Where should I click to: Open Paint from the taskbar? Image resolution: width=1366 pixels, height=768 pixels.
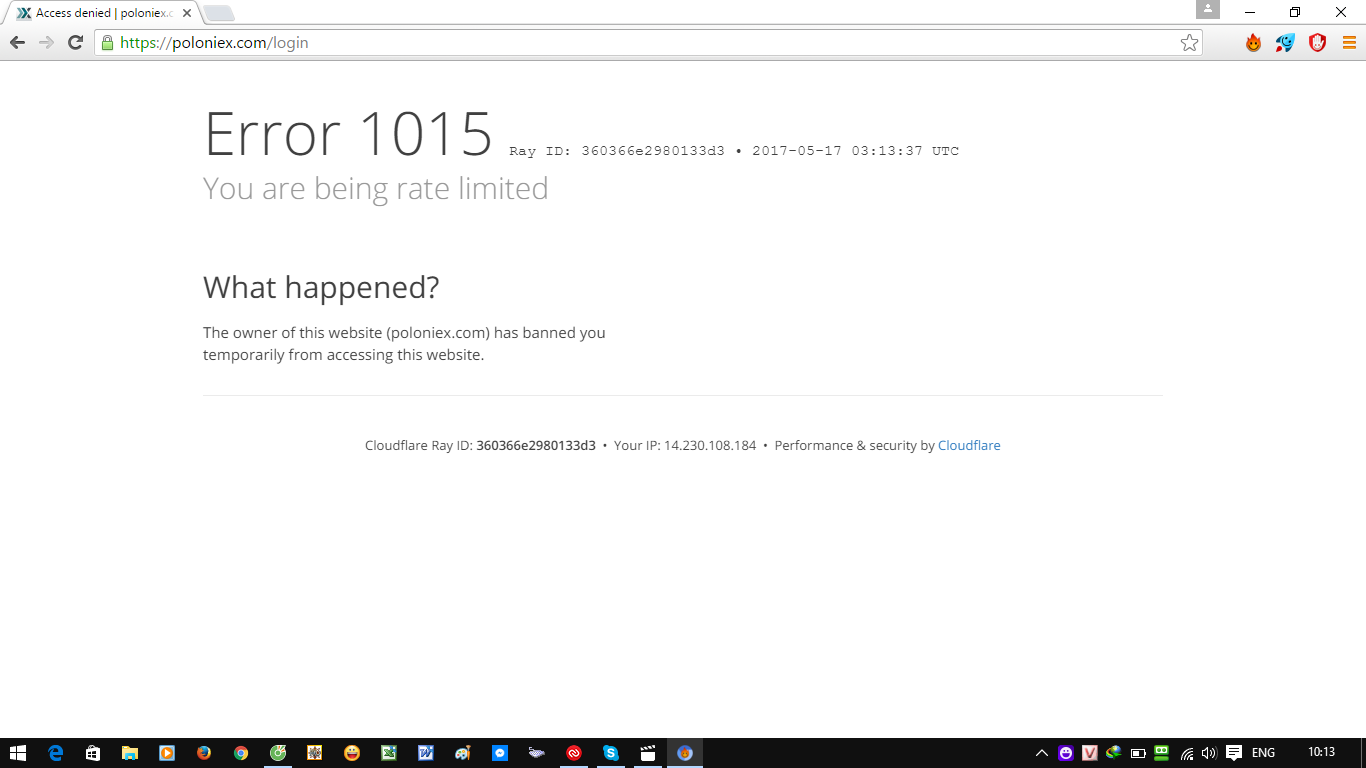(463, 753)
